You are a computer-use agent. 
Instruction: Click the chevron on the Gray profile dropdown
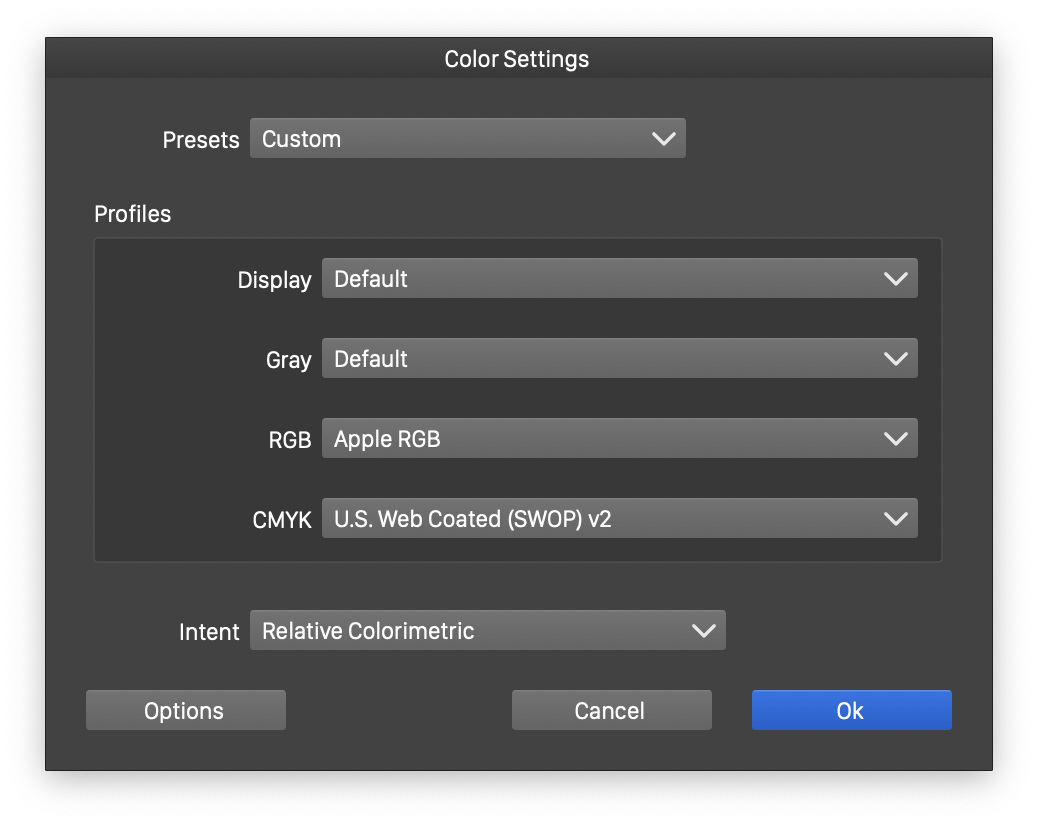(896, 358)
